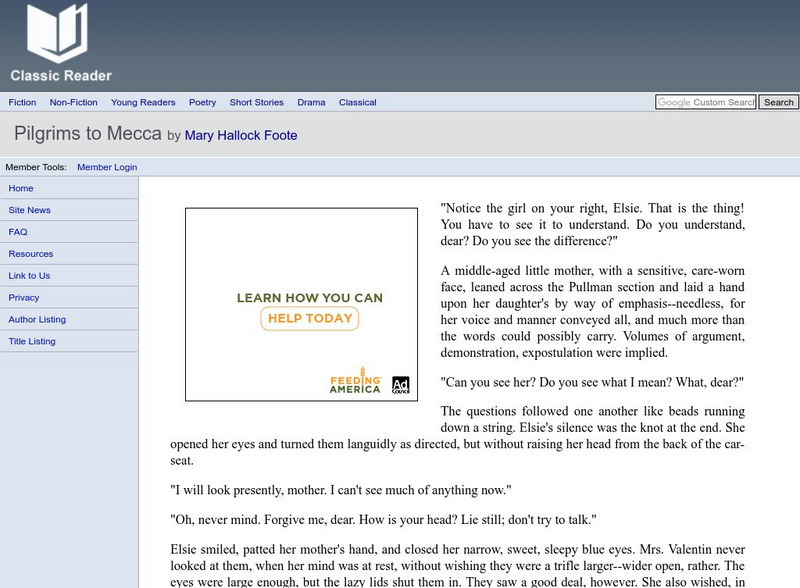
Task: Click inside the Google Custom Search box
Action: (704, 102)
